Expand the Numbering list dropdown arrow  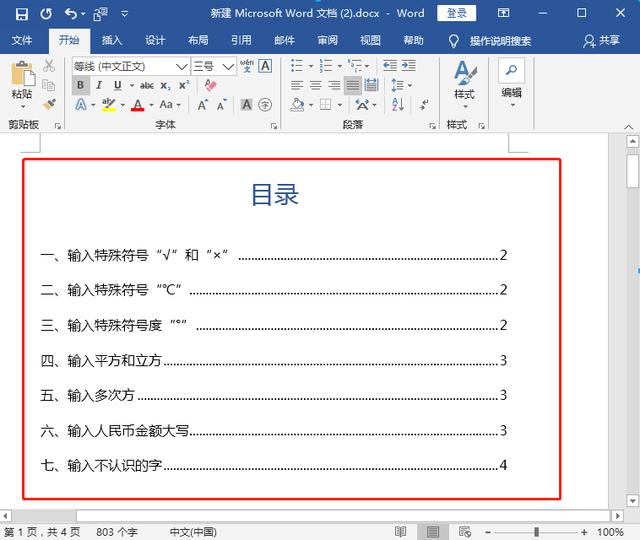pos(340,66)
